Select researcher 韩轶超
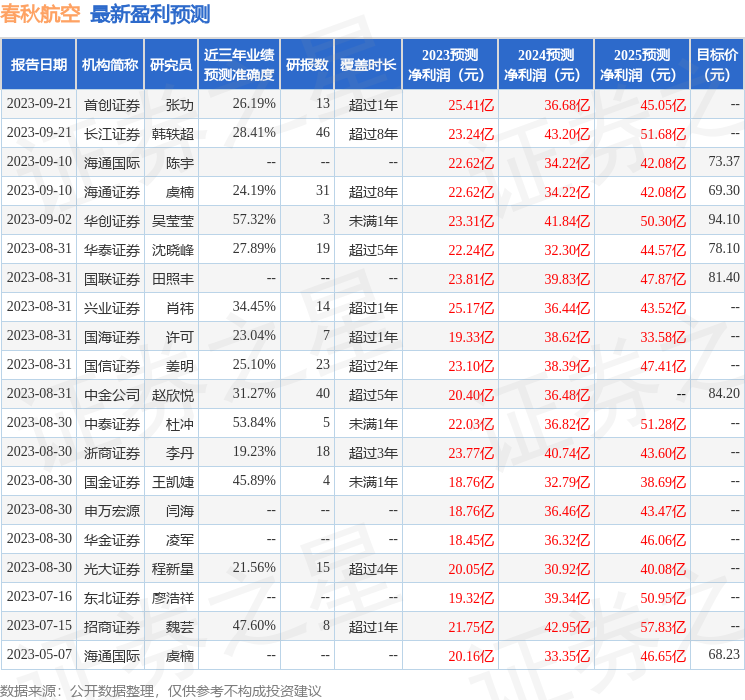This screenshot has height=700, width=745. click(173, 134)
